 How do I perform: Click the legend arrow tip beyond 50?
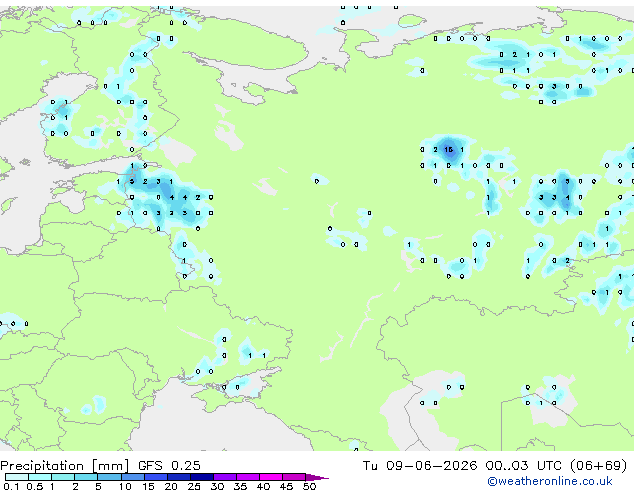tap(317, 477)
